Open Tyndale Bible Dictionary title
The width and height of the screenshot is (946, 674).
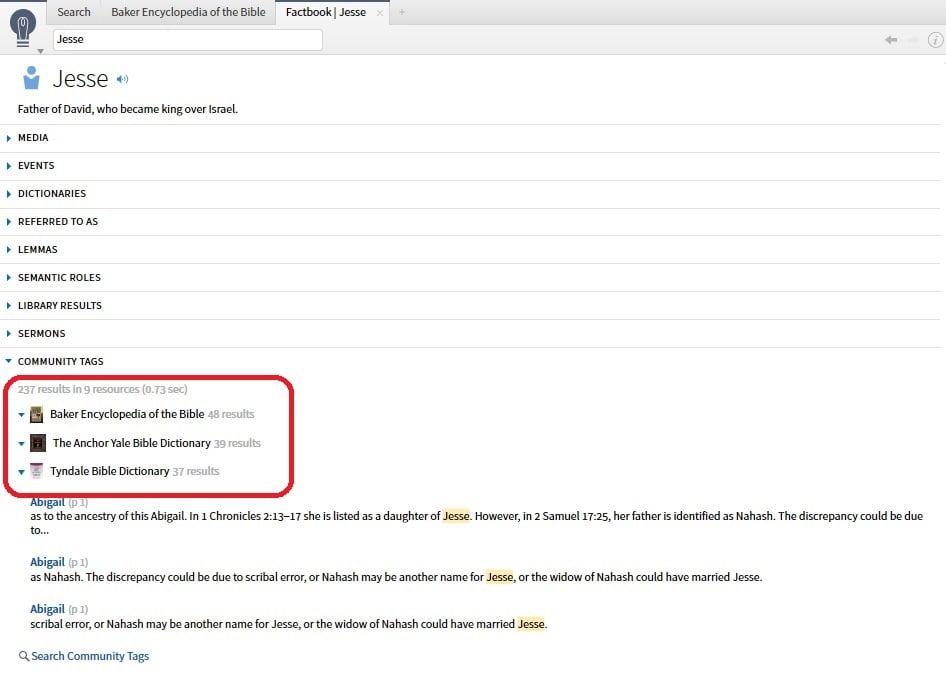[109, 471]
